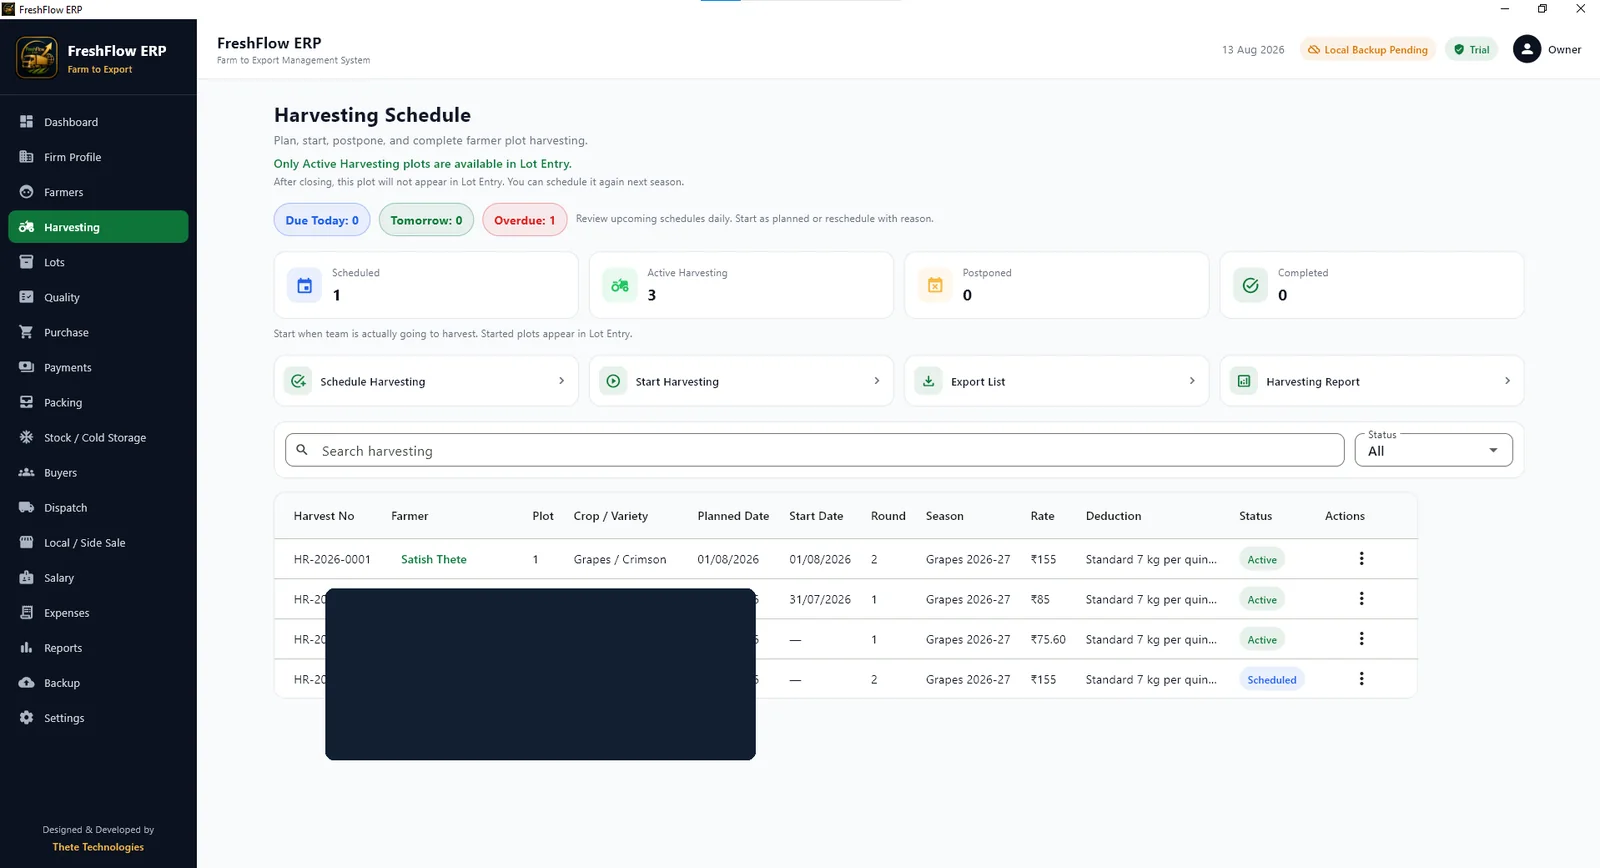Viewport: 1600px width, 868px height.
Task: Go to Farmers section
Action: tap(98, 192)
